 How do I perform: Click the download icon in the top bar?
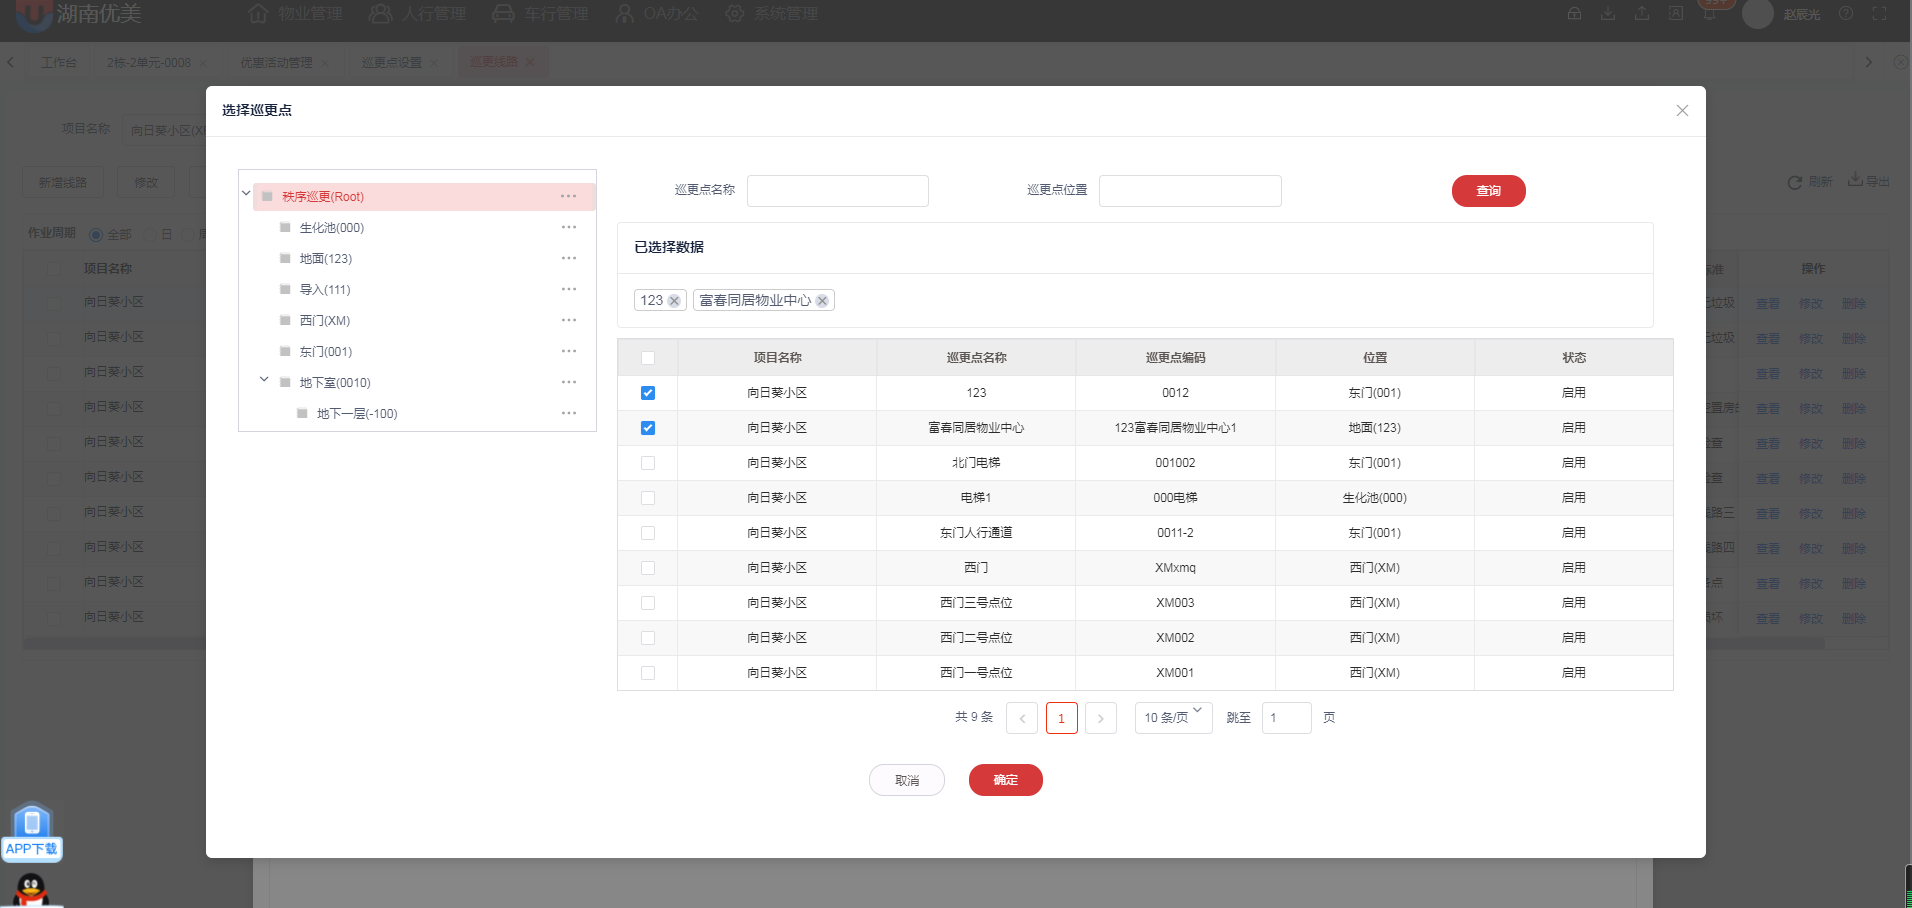(1608, 14)
